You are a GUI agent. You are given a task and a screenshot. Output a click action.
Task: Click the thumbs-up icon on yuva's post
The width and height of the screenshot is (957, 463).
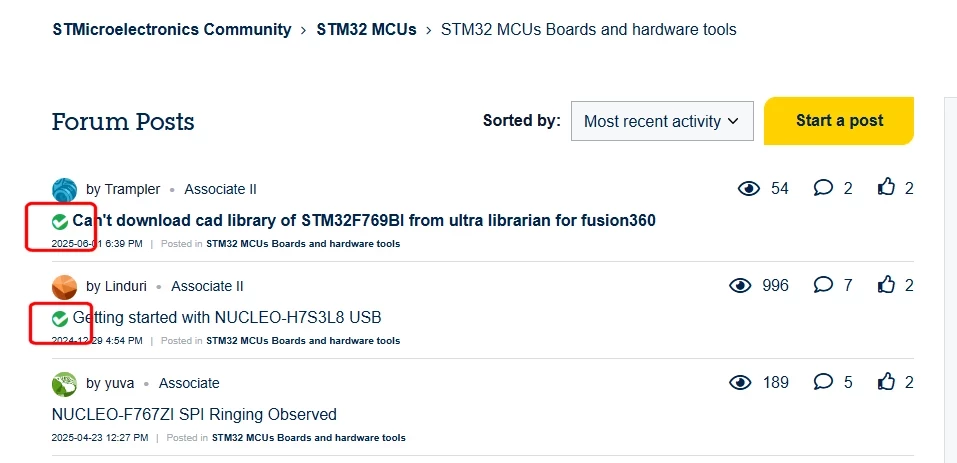click(x=886, y=381)
